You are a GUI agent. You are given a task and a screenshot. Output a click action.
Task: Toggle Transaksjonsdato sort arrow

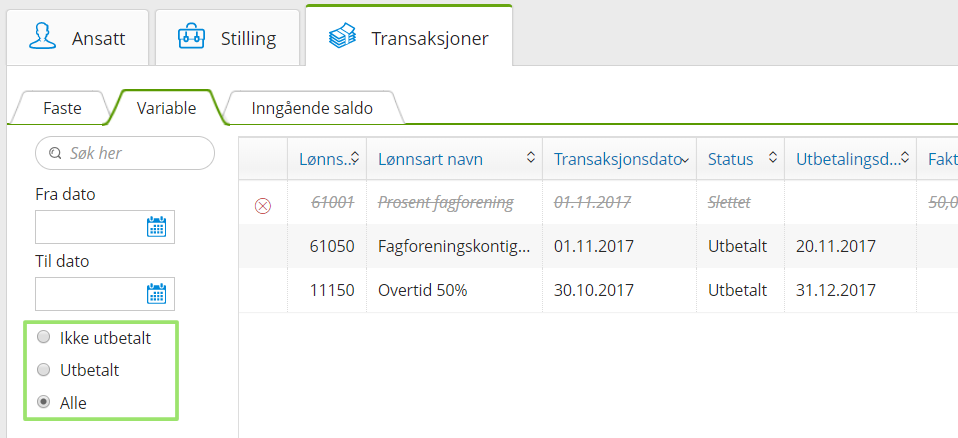tap(686, 160)
